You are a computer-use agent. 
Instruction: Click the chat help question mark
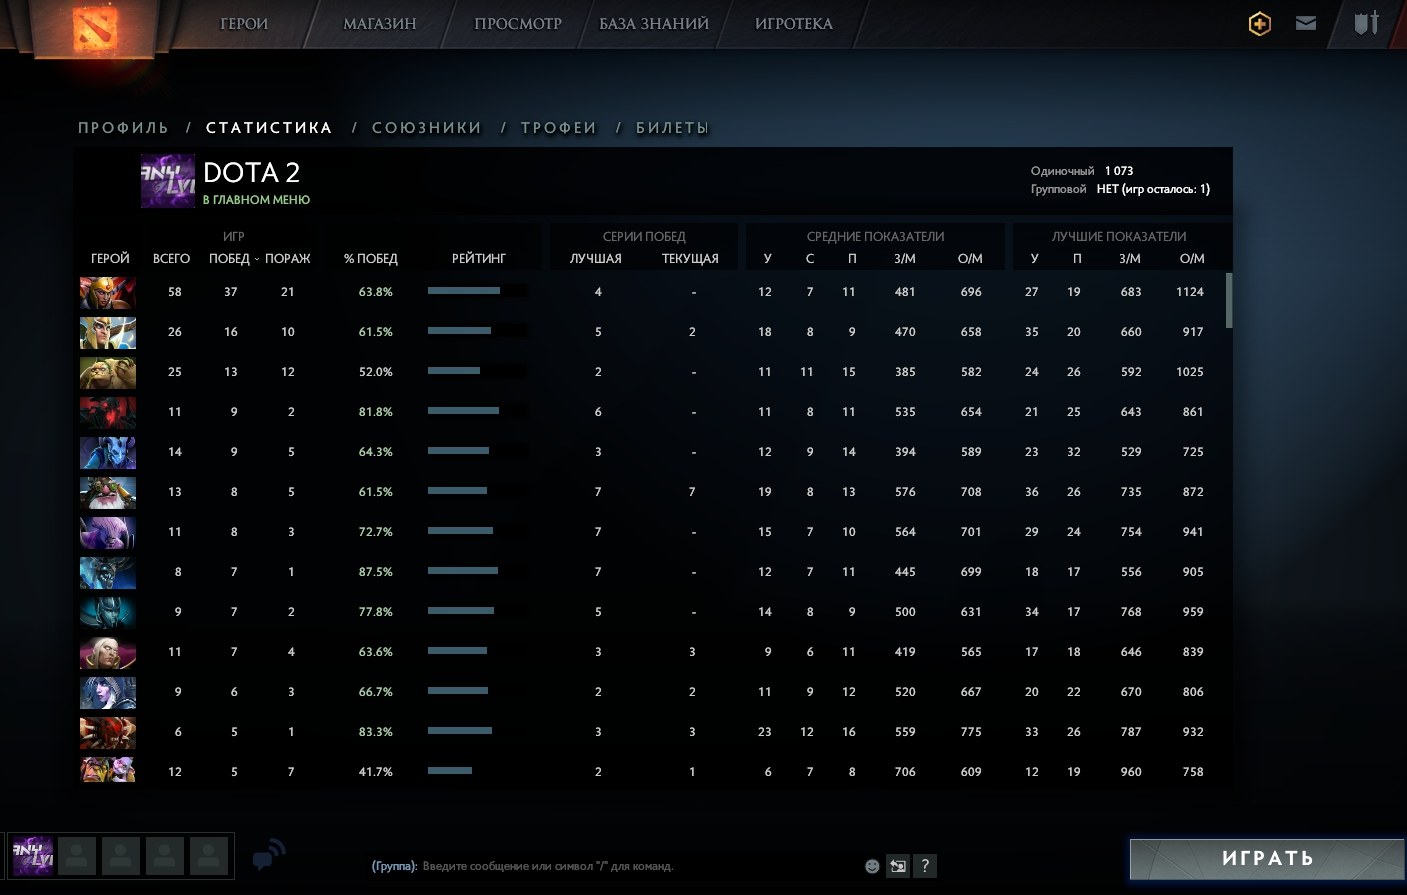pos(925,866)
